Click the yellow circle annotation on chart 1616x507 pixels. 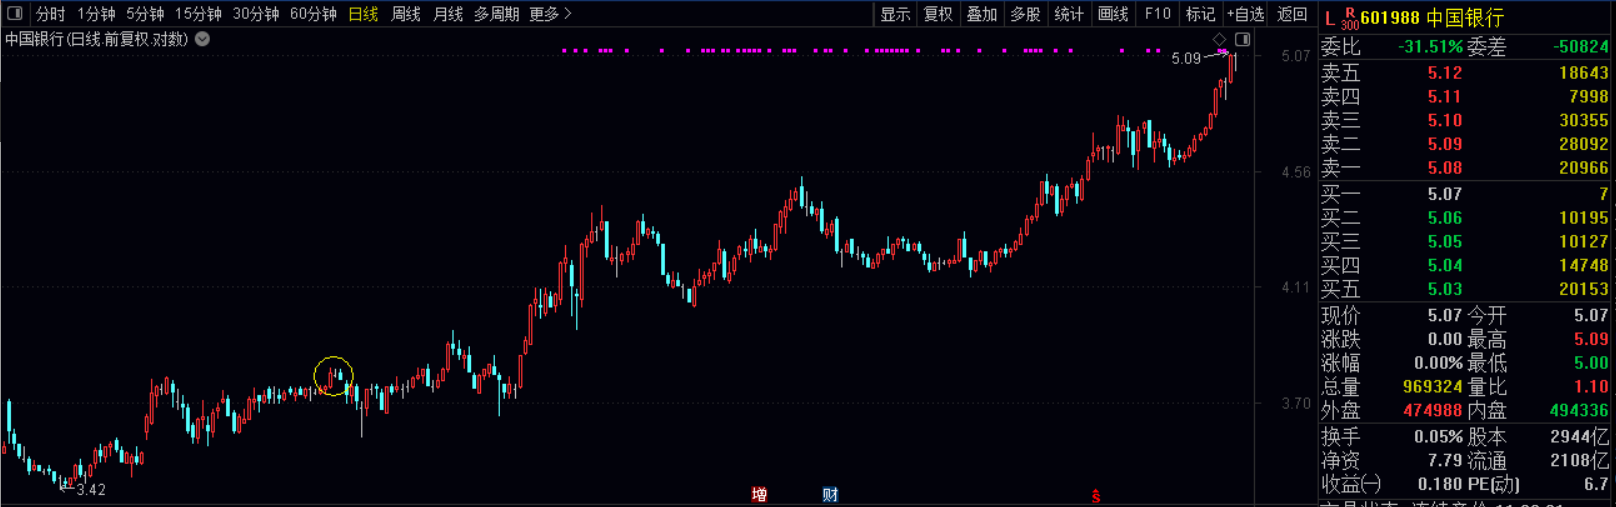[333, 376]
